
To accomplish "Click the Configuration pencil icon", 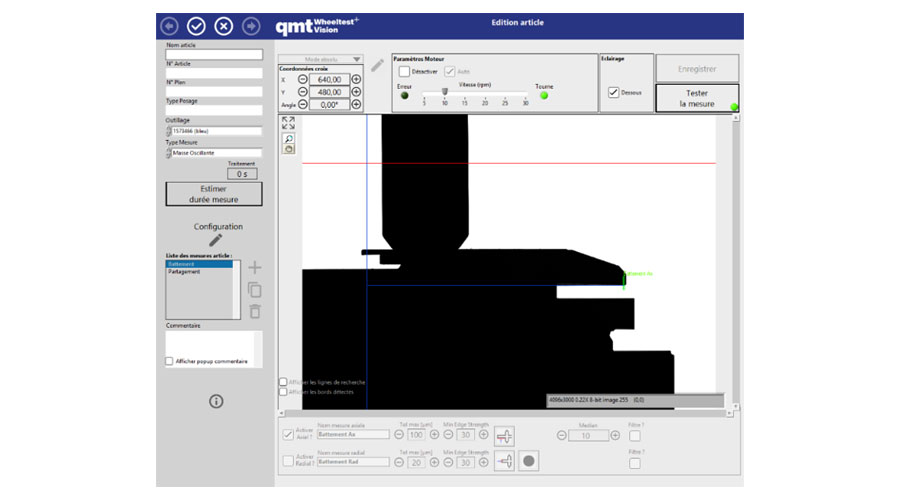I will pos(215,241).
